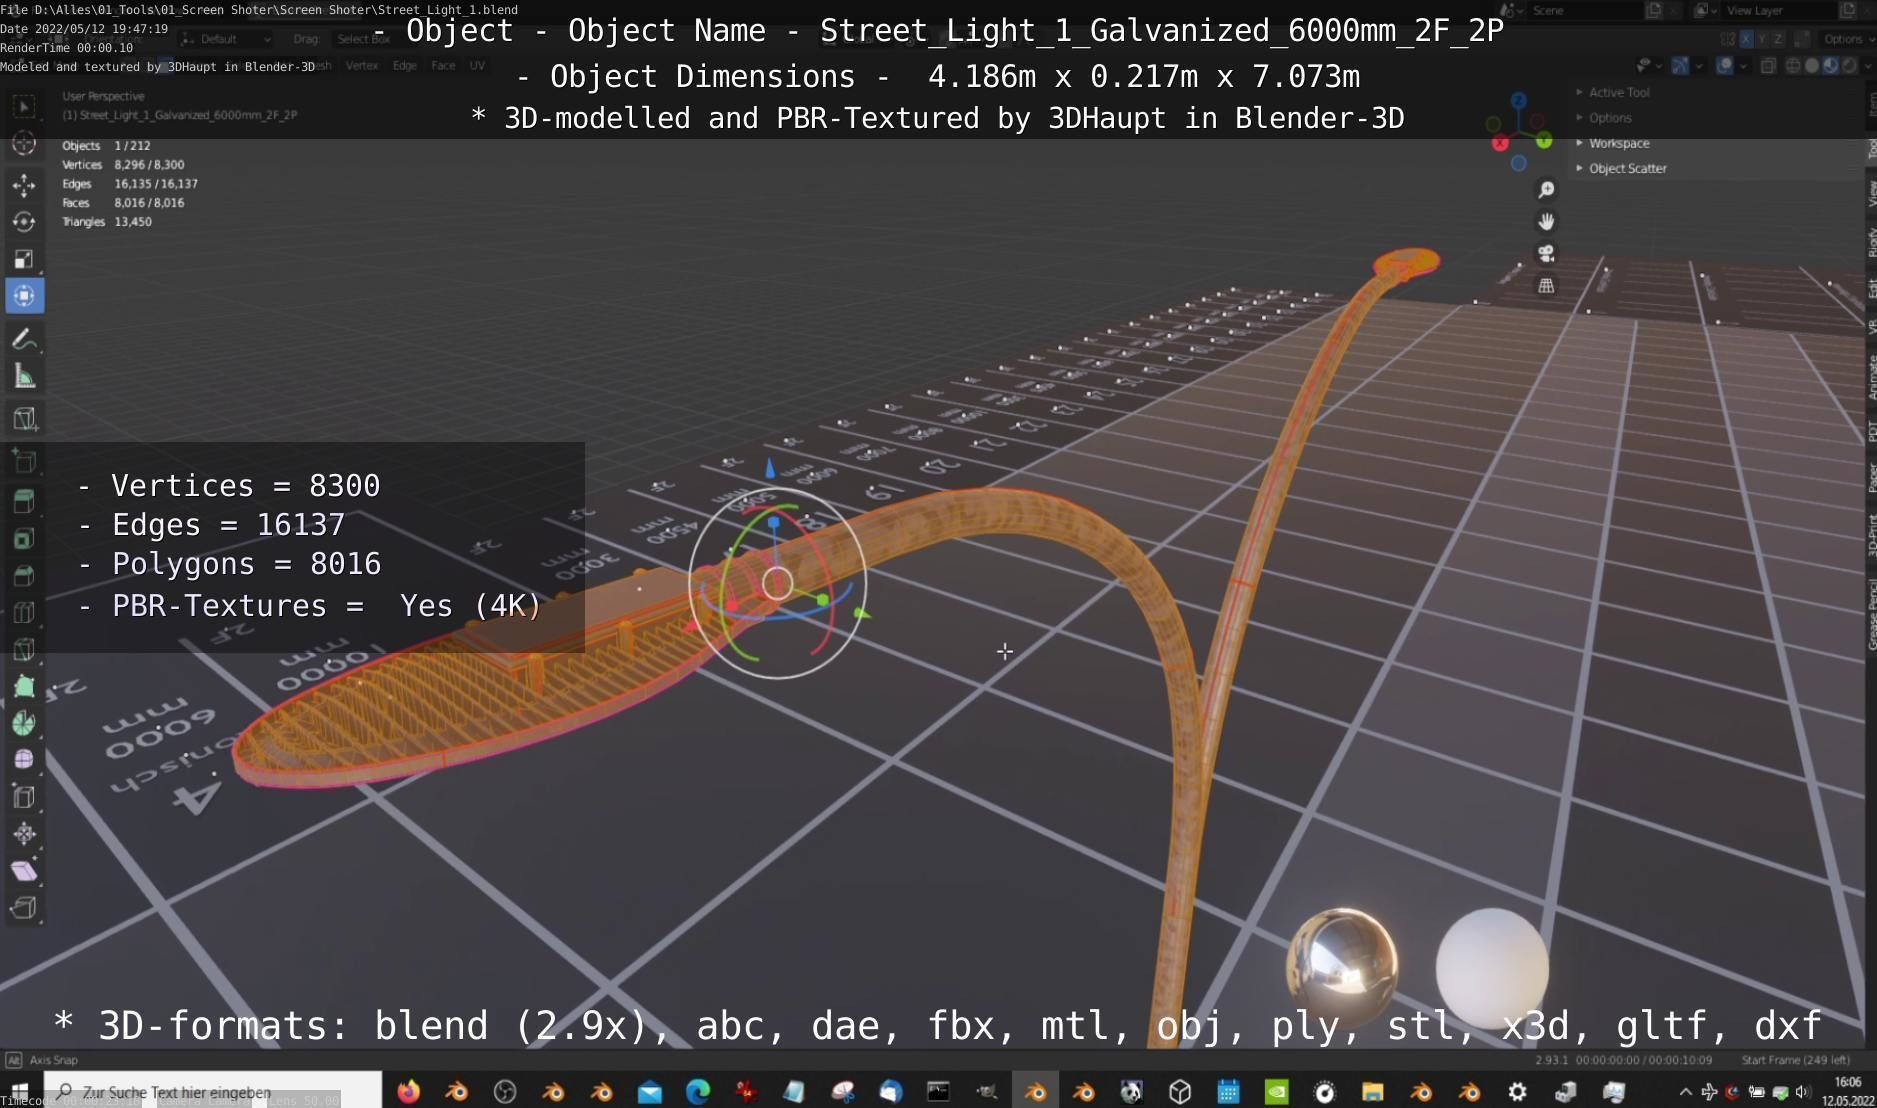Select the Edge Slide tool
1877x1108 pixels.
coord(24,797)
